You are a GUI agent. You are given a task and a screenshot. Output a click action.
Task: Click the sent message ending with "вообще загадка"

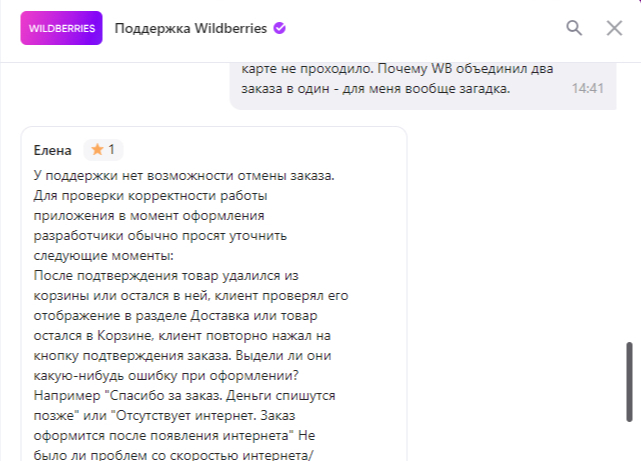[x=423, y=86]
